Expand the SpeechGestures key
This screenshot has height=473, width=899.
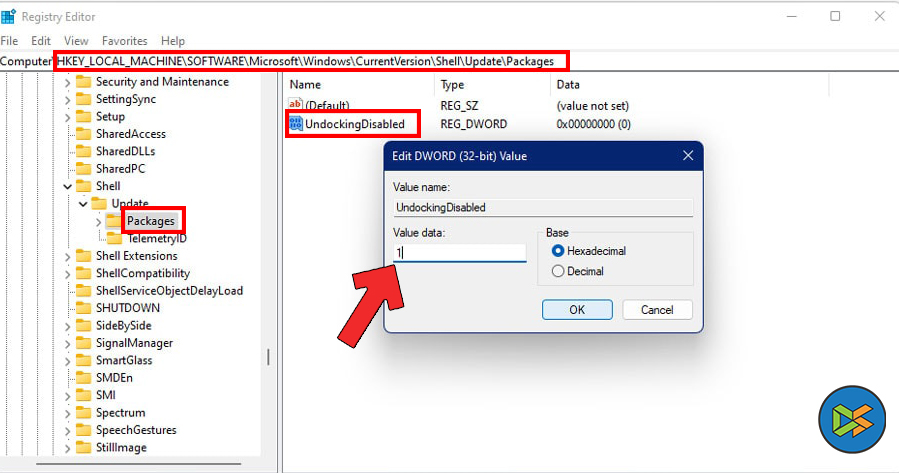pyautogui.click(x=67, y=431)
